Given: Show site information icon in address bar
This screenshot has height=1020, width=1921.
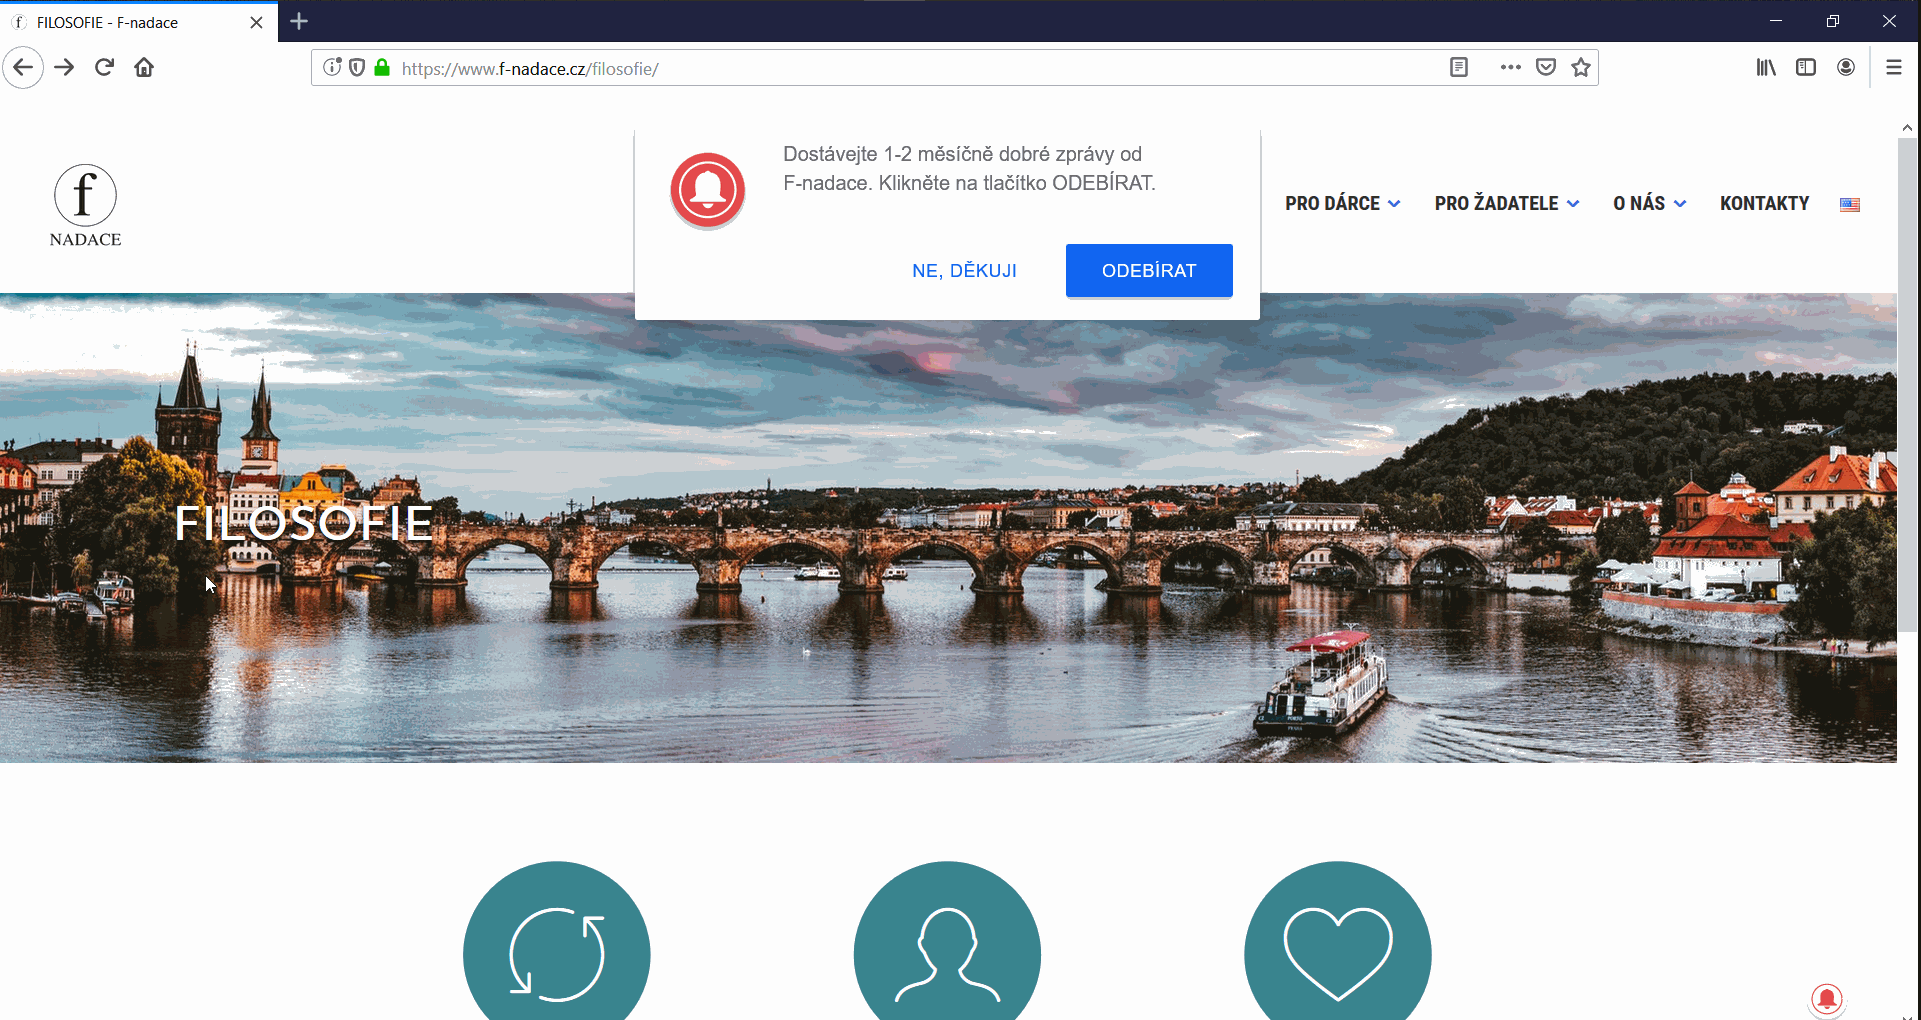Looking at the screenshot, I should point(333,68).
